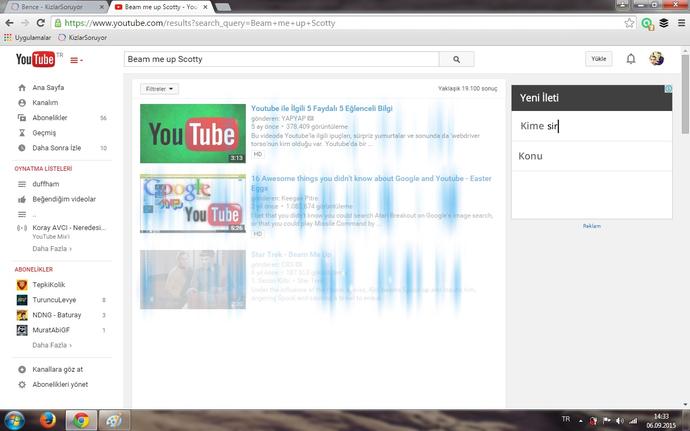
Task: Open the MuratAbiGF channel avatar
Action: (22, 330)
